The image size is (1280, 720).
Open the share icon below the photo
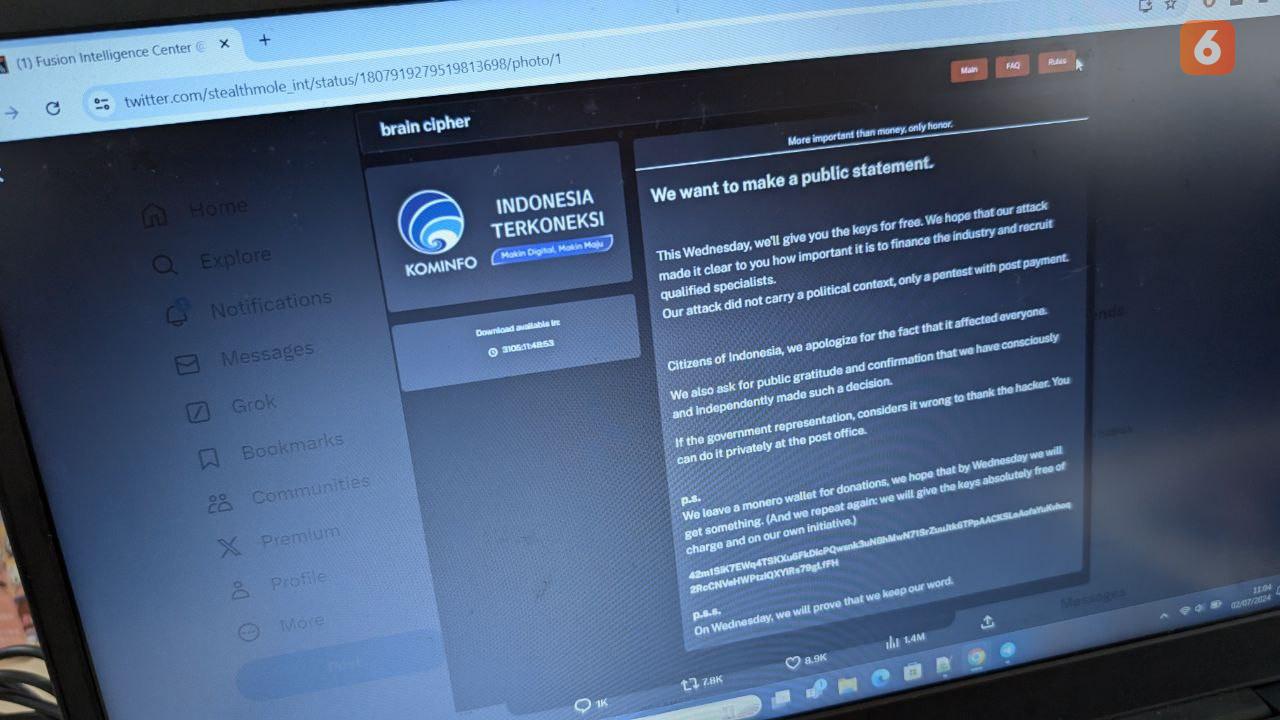point(987,622)
